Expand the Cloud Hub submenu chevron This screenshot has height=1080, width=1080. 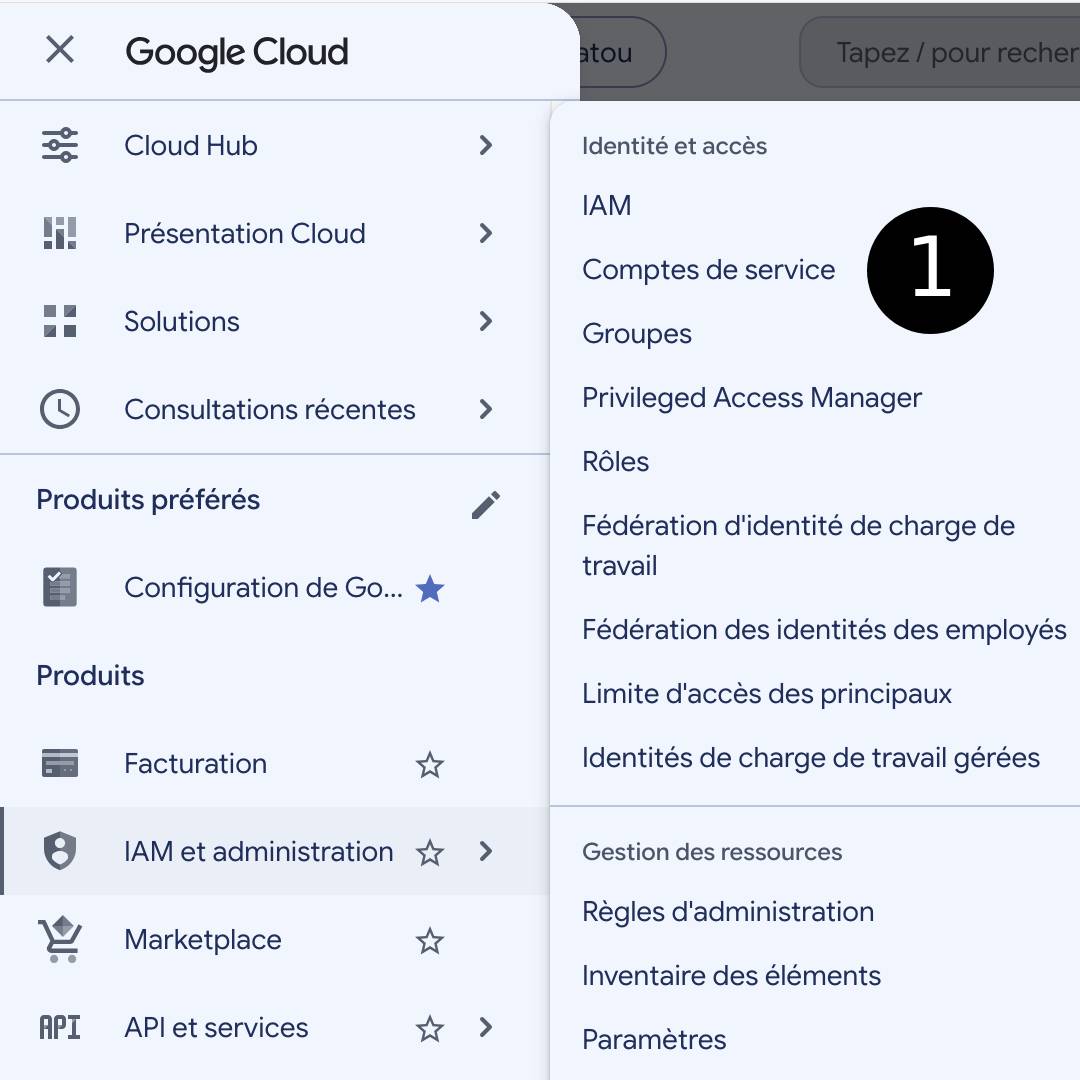tap(486, 145)
